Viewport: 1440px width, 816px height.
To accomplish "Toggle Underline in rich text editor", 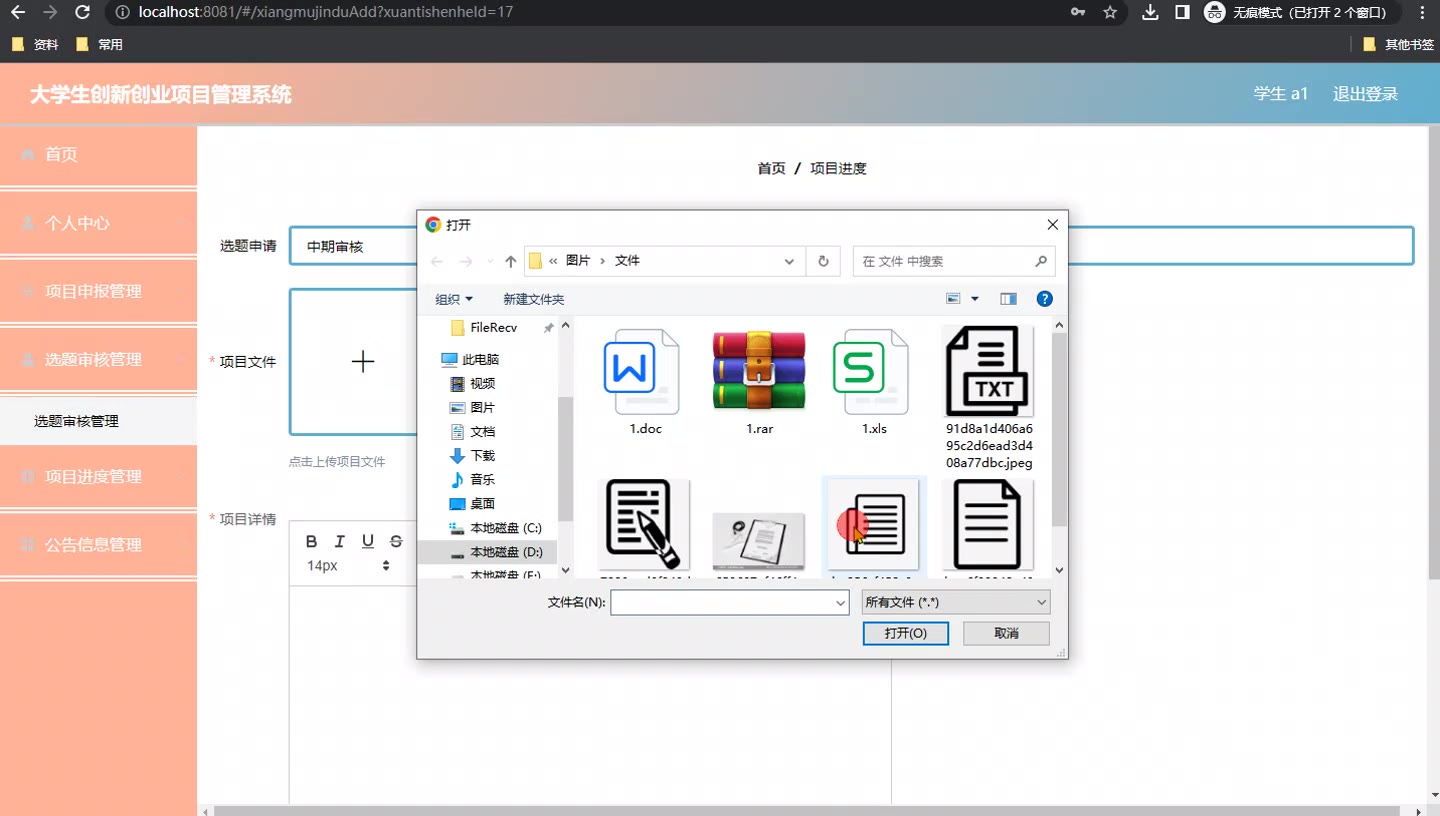I will pos(368,541).
